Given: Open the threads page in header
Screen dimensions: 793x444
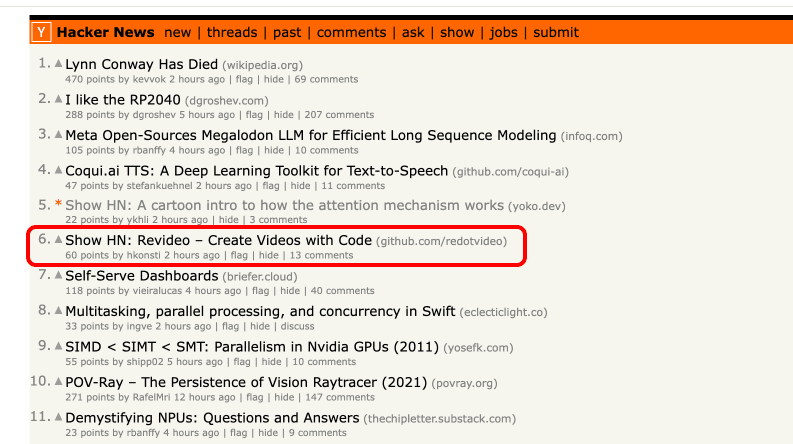Looking at the screenshot, I should pos(232,32).
